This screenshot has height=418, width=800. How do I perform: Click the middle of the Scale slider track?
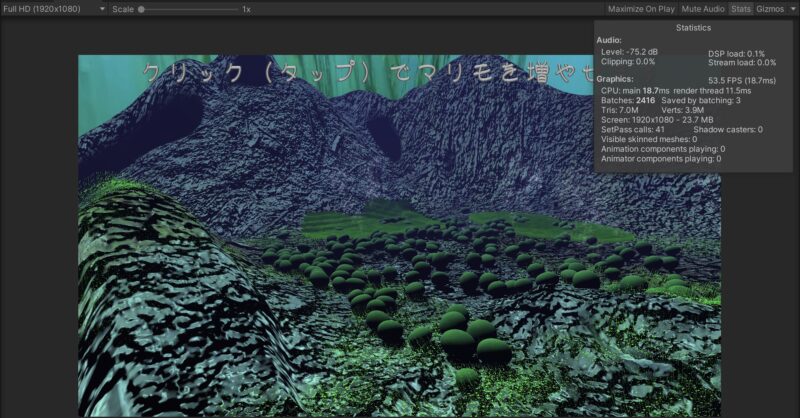[189, 9]
